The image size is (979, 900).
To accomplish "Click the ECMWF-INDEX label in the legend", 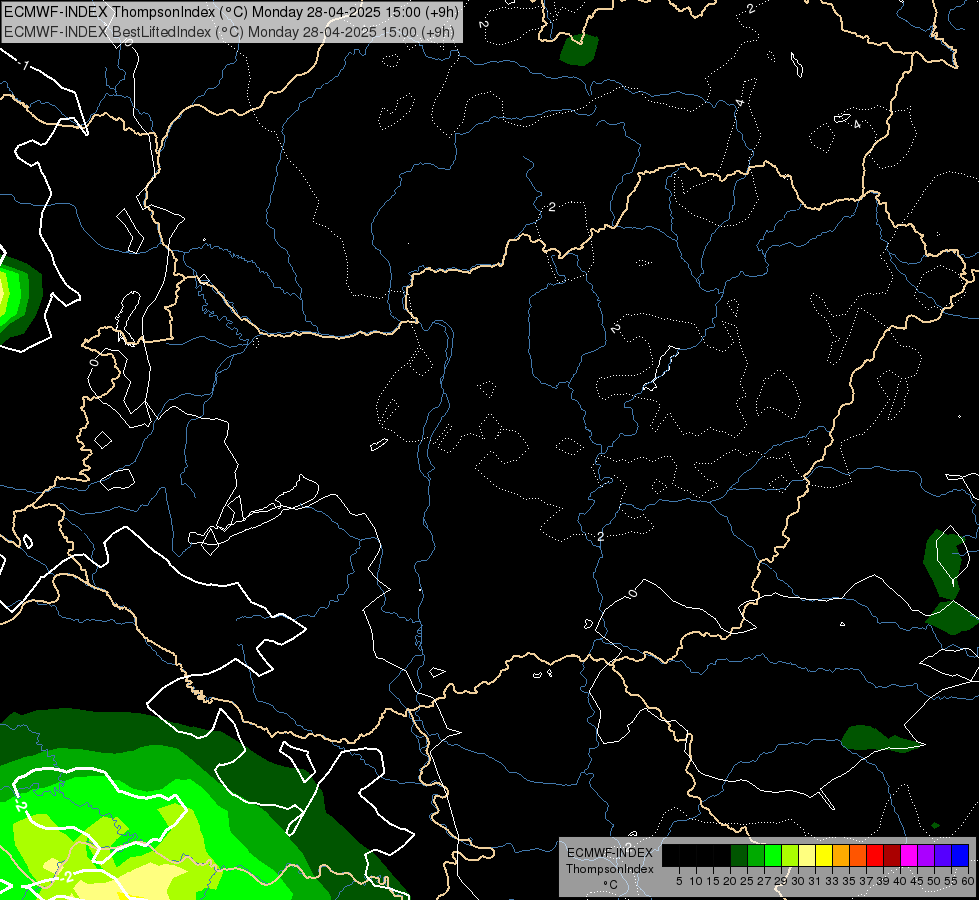I will pos(610,853).
